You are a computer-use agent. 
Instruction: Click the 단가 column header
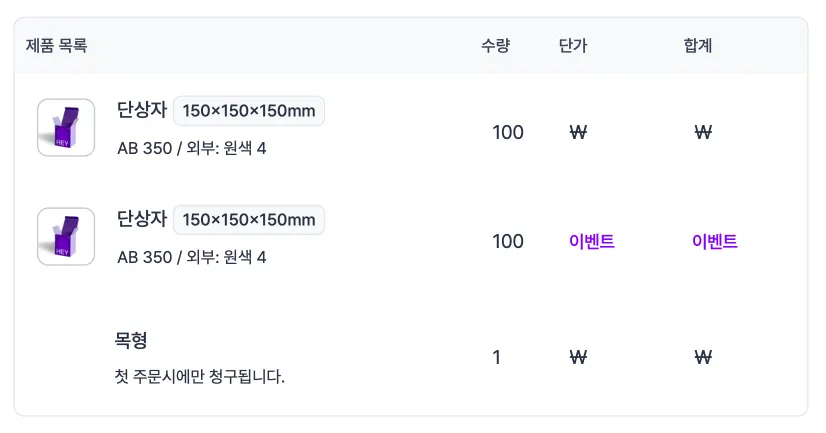coord(573,46)
